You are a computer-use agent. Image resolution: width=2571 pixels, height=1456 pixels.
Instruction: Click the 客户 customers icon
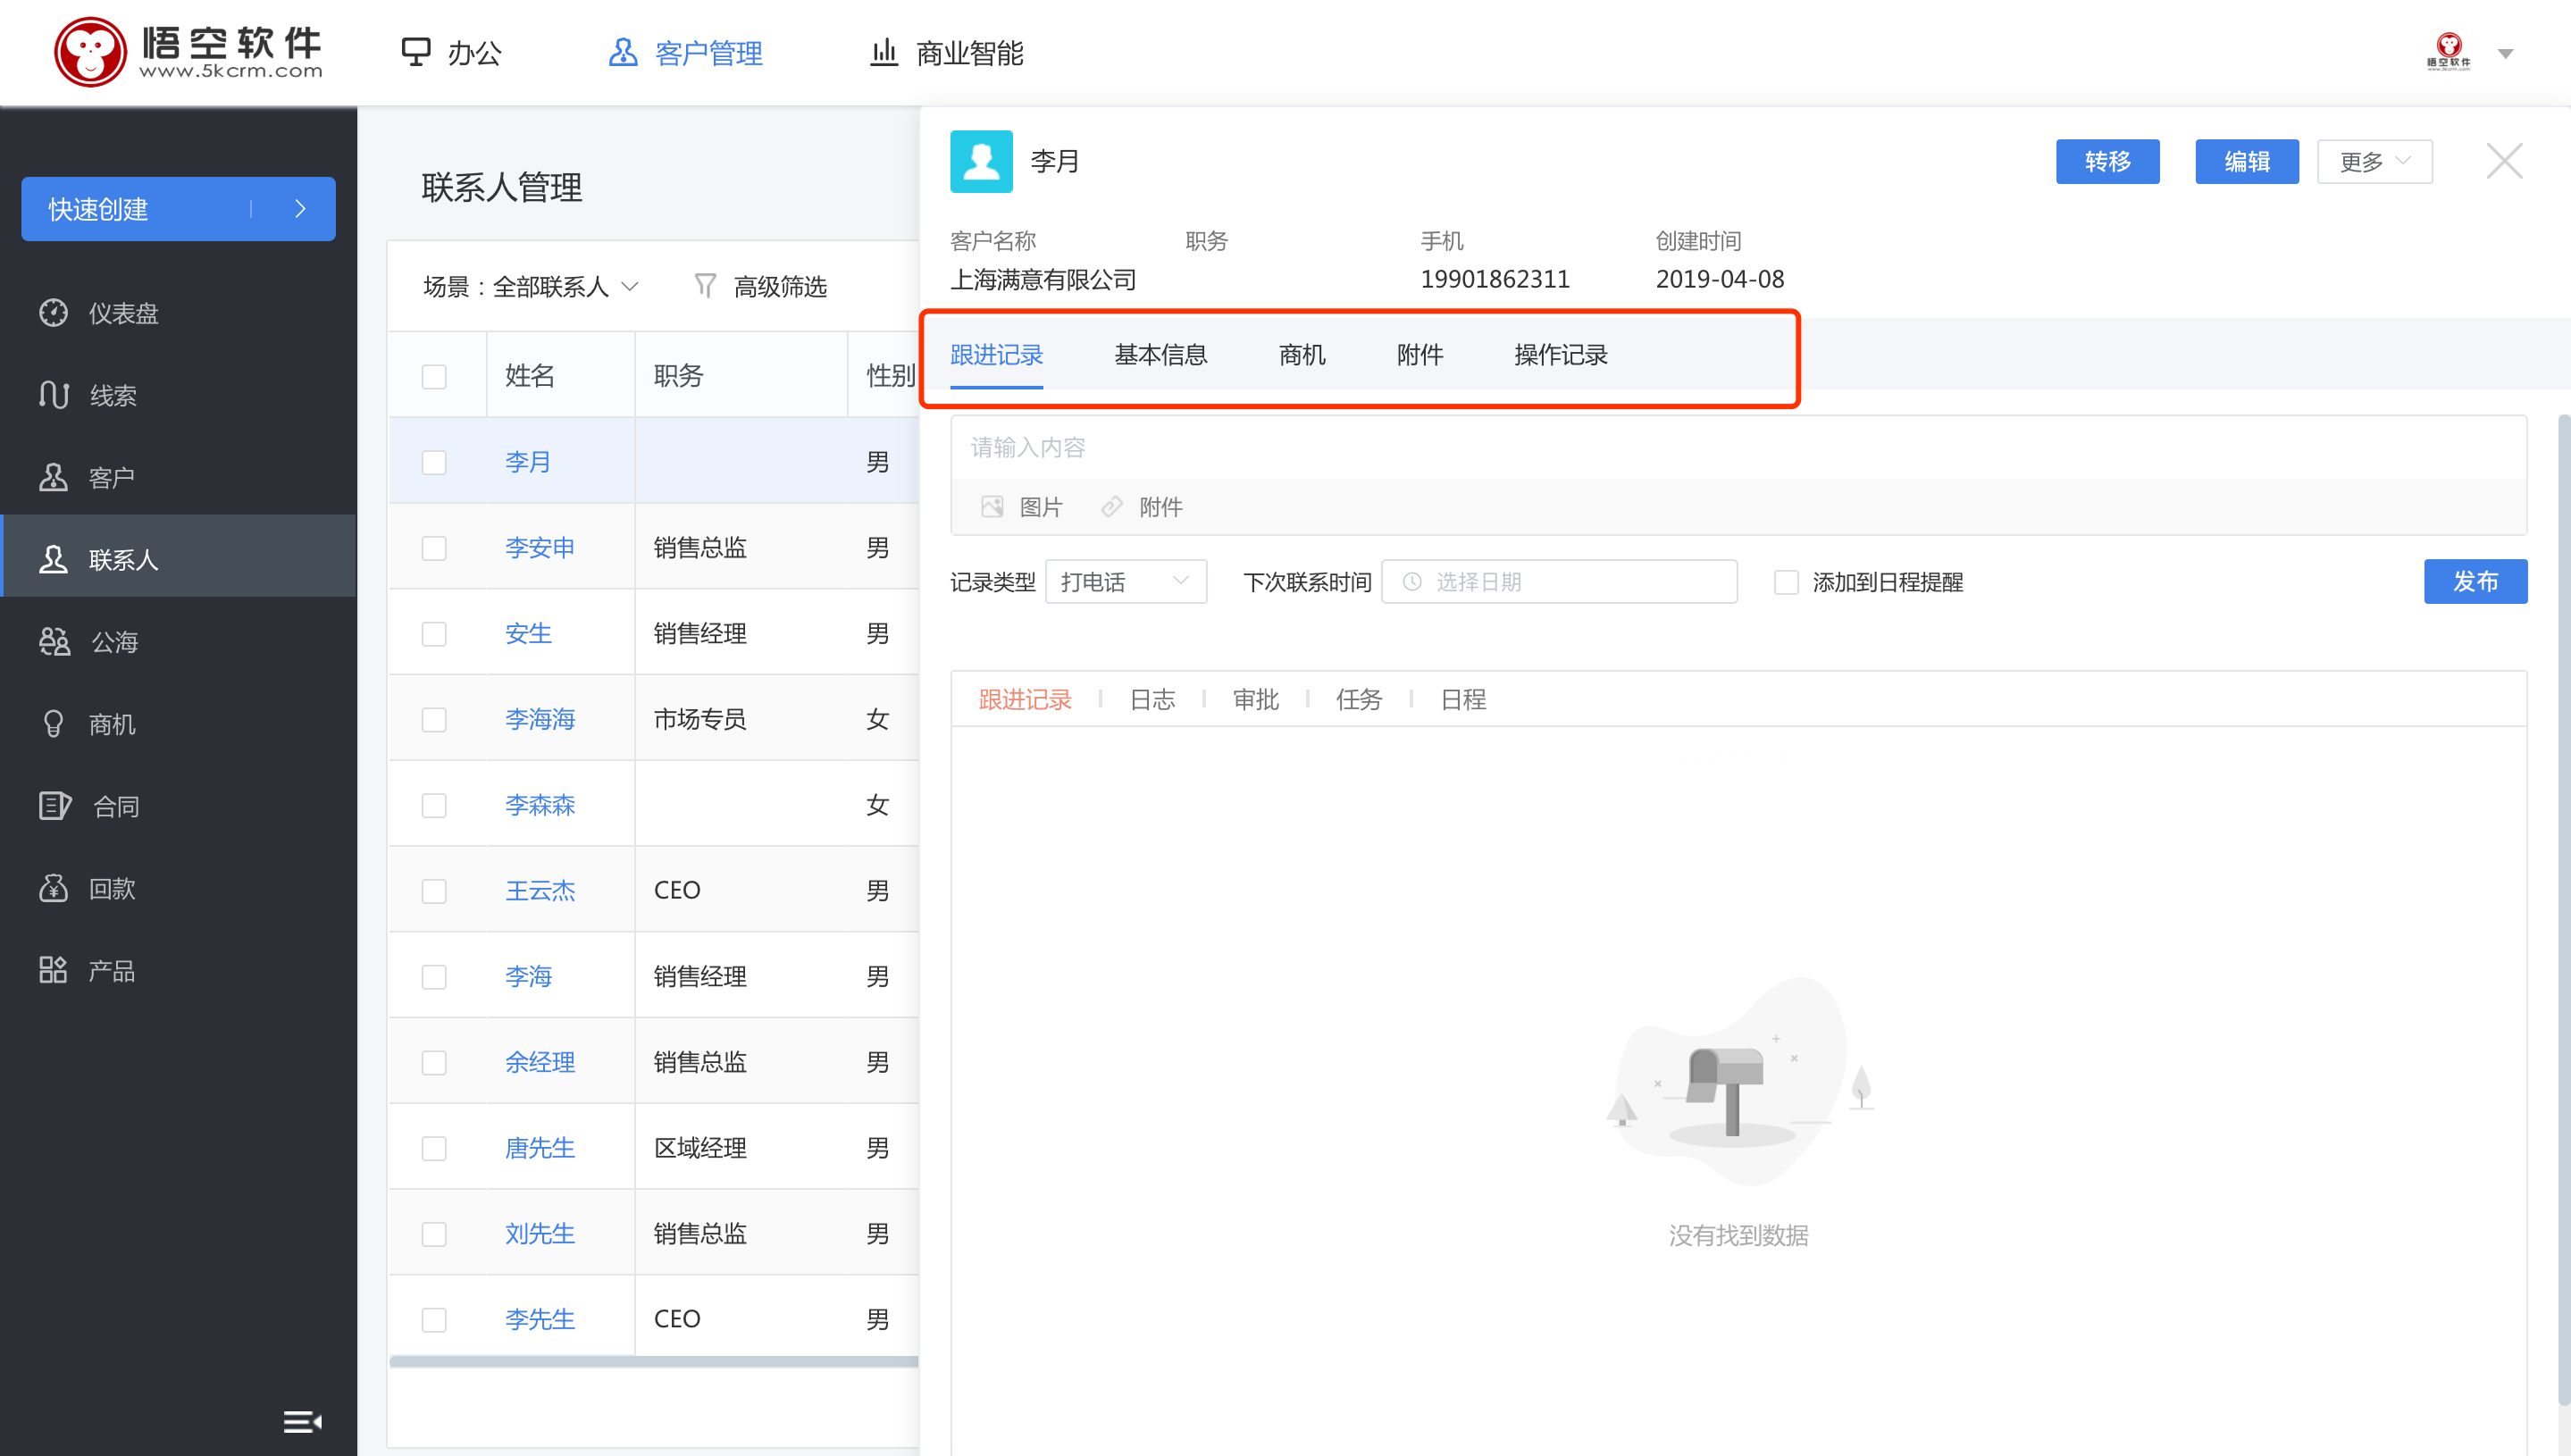pyautogui.click(x=54, y=477)
